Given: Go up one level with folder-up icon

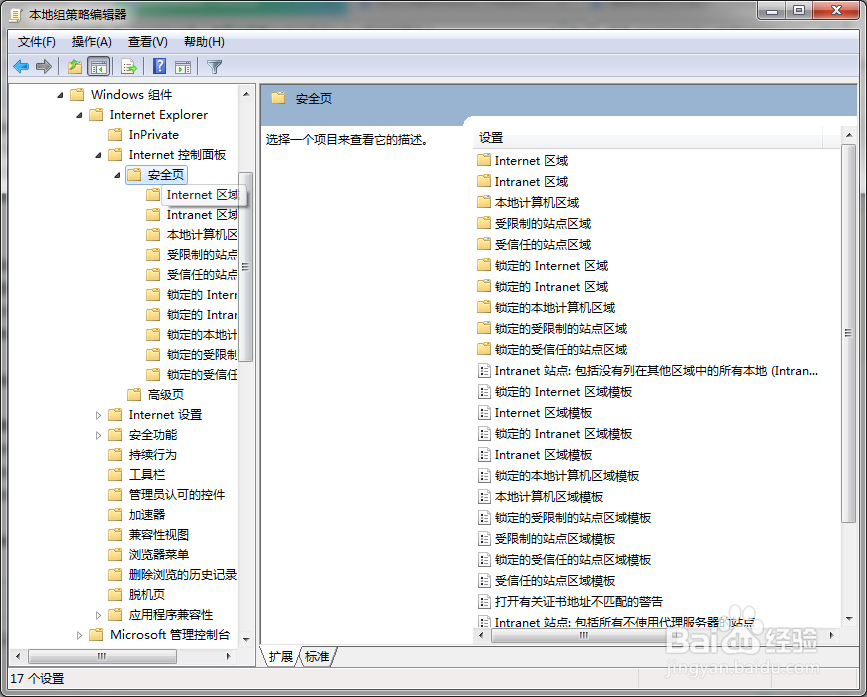Looking at the screenshot, I should 75,67.
